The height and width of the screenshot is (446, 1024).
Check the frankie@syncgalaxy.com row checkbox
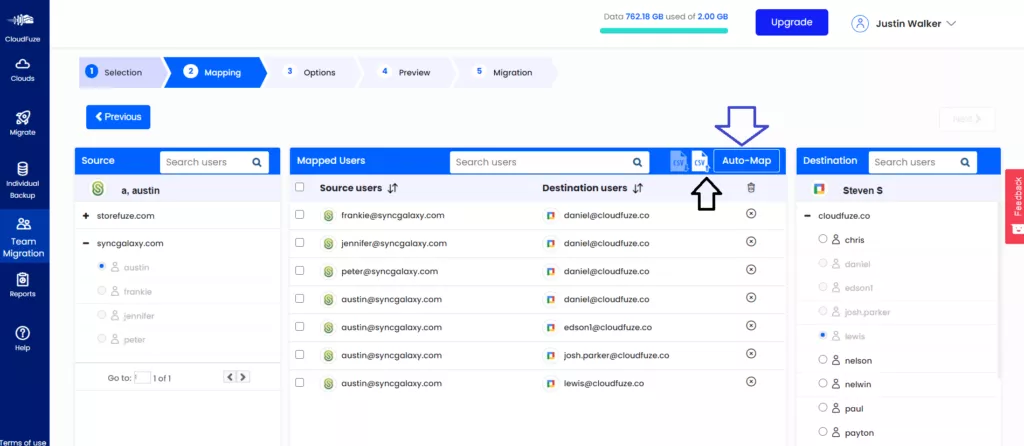click(300, 214)
